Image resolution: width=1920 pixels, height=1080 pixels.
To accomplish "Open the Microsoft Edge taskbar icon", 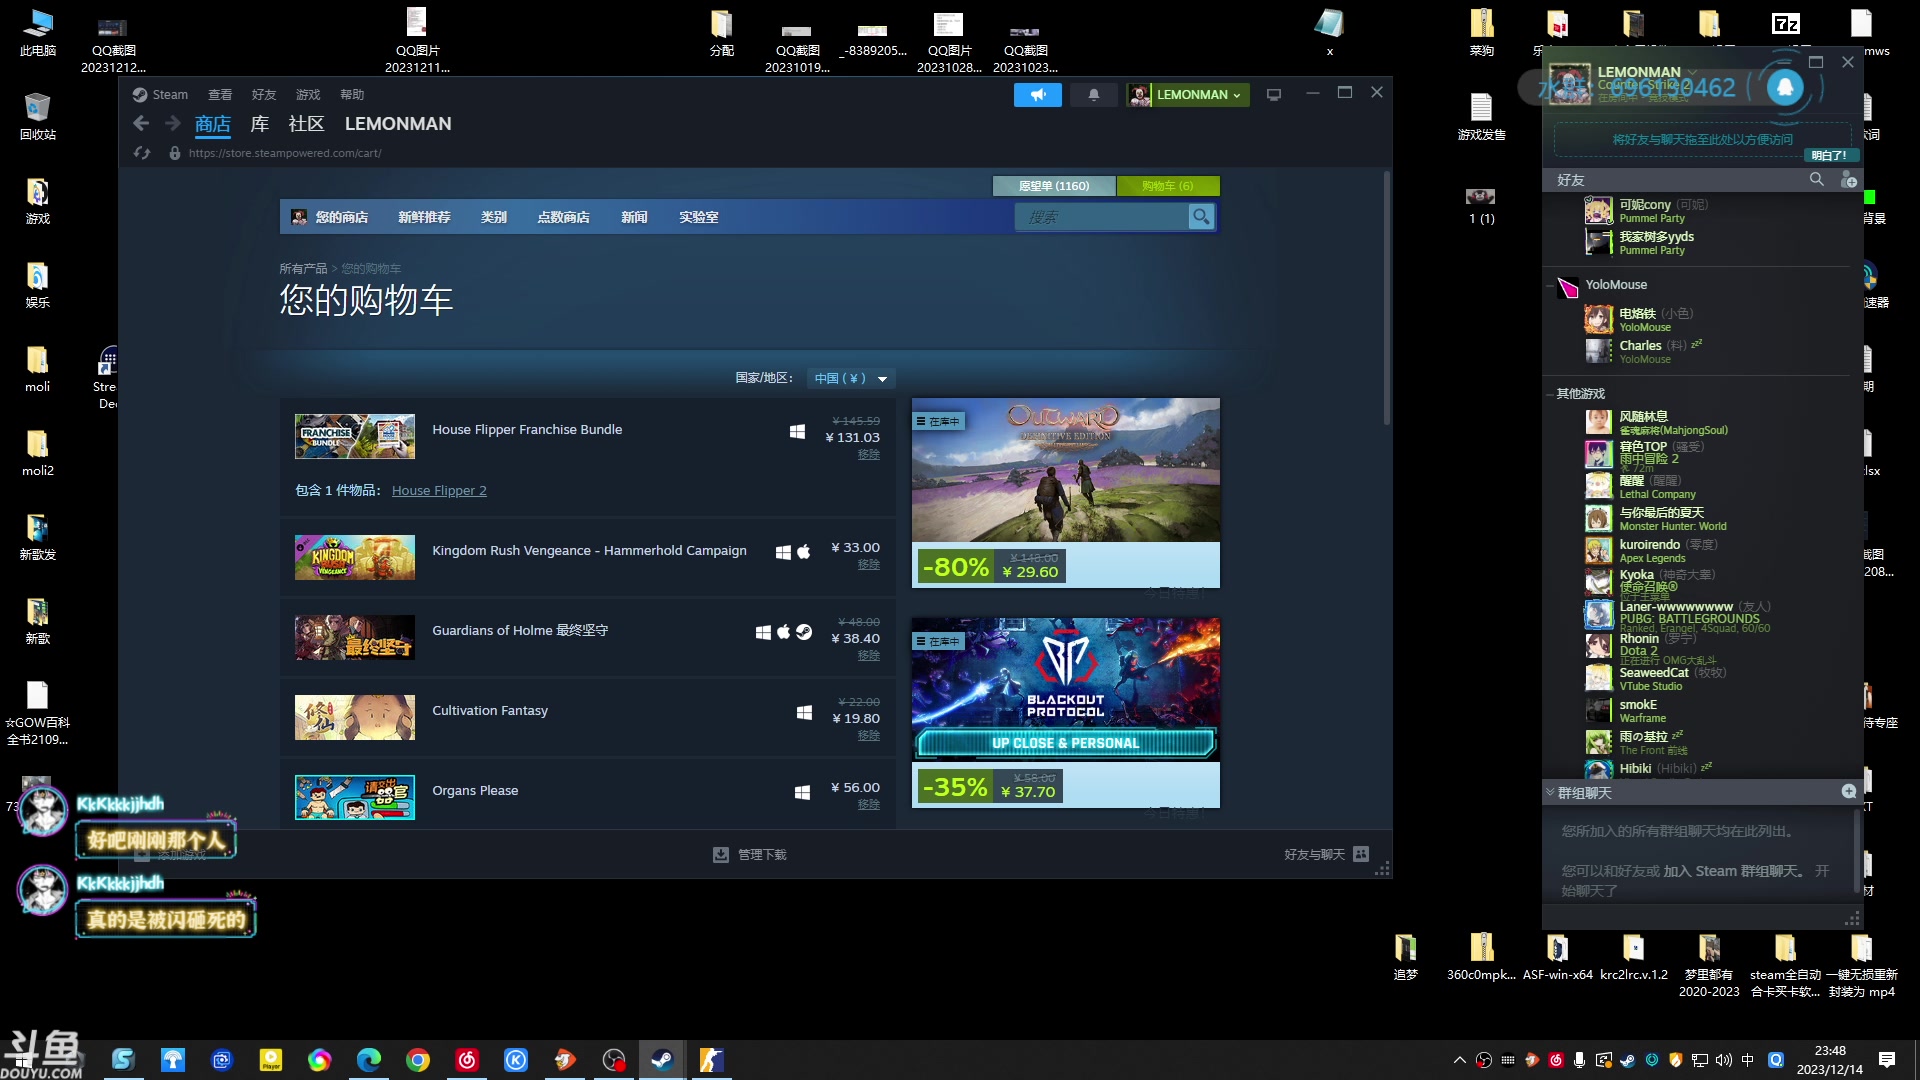I will pos(369,1060).
